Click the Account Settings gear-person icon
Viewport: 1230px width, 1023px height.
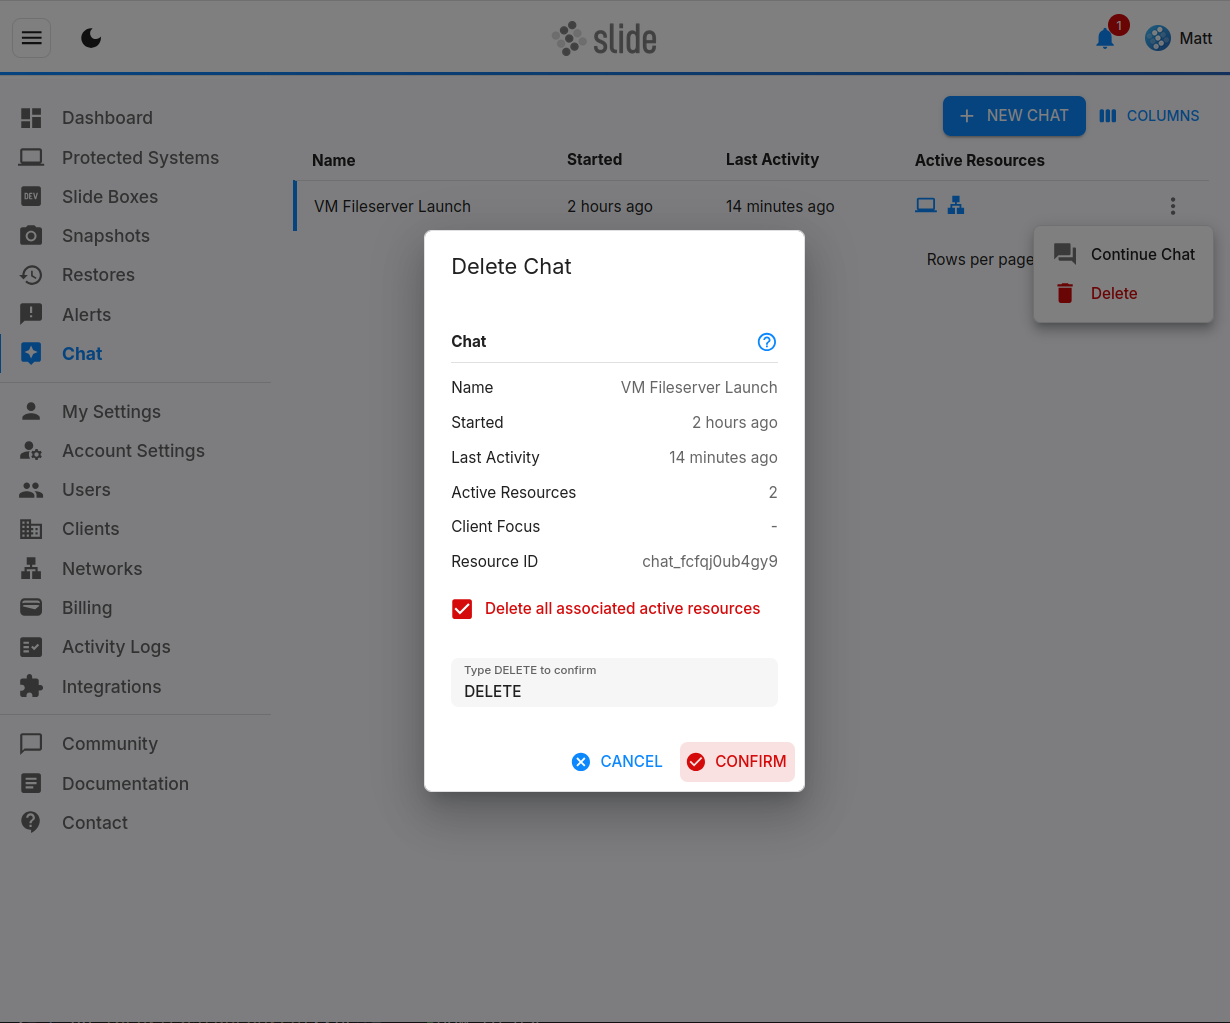click(31, 451)
